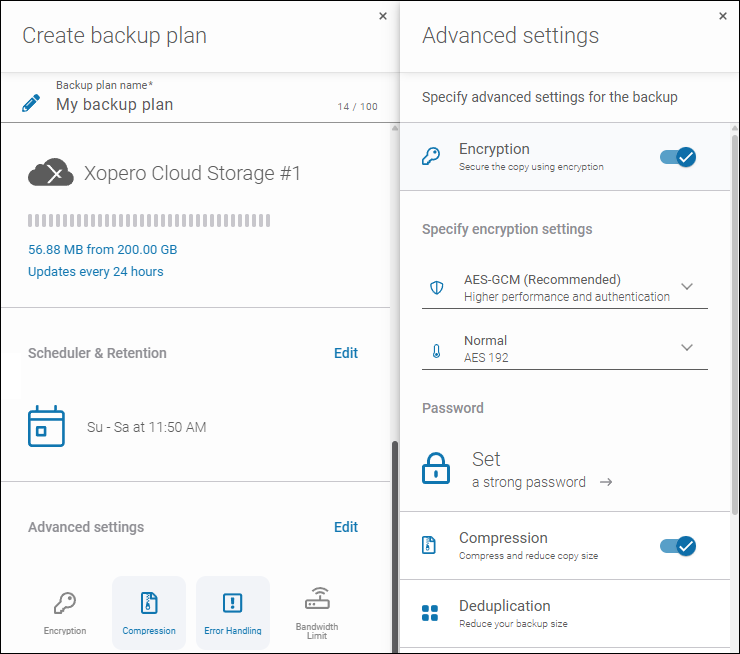The height and width of the screenshot is (654, 740).
Task: Expand the Normal AES 192 strength chevron
Action: click(687, 347)
